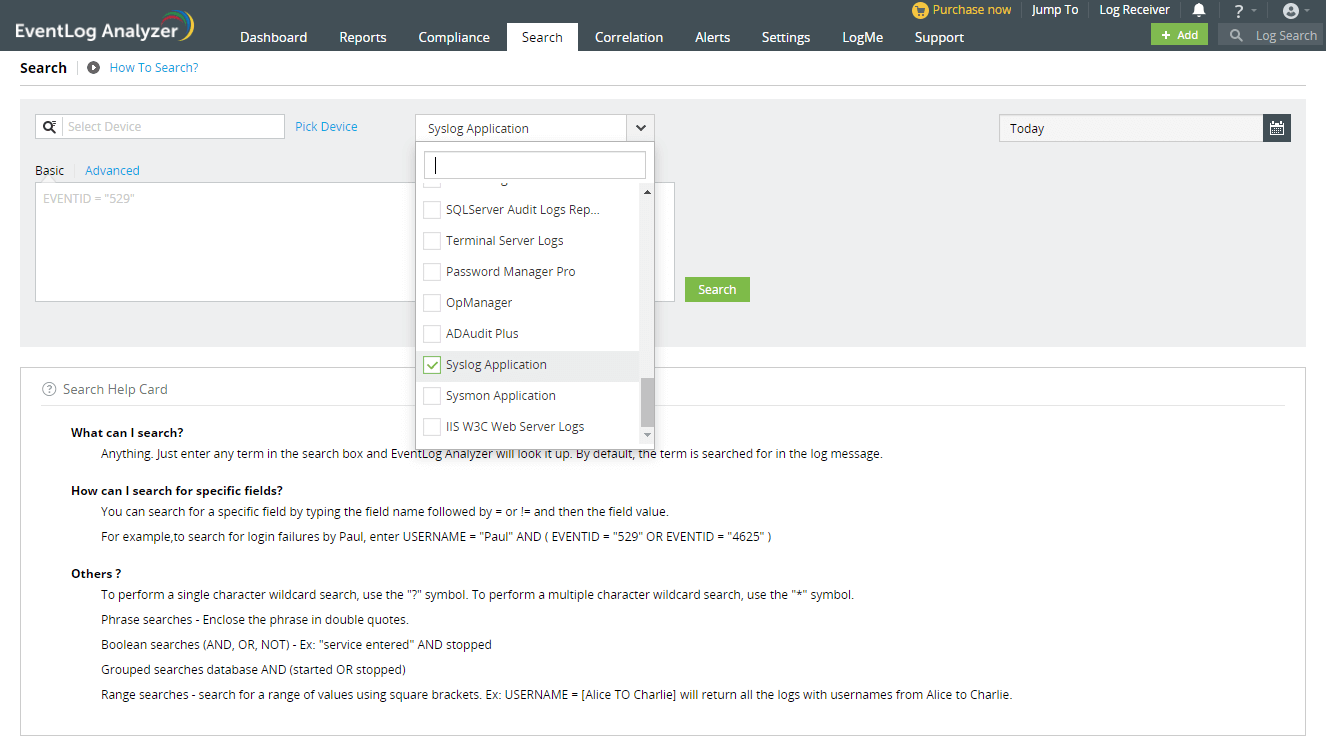
Task: Open the help question mark menu
Action: pos(1240,10)
